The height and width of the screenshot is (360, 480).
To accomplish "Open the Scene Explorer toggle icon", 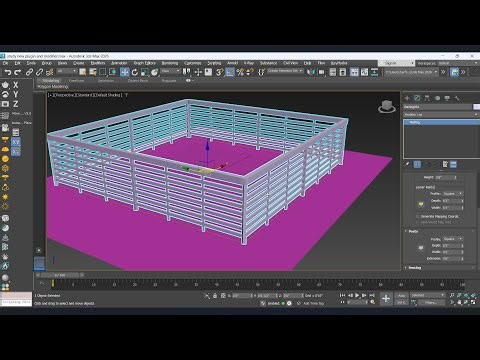I will tap(333, 72).
